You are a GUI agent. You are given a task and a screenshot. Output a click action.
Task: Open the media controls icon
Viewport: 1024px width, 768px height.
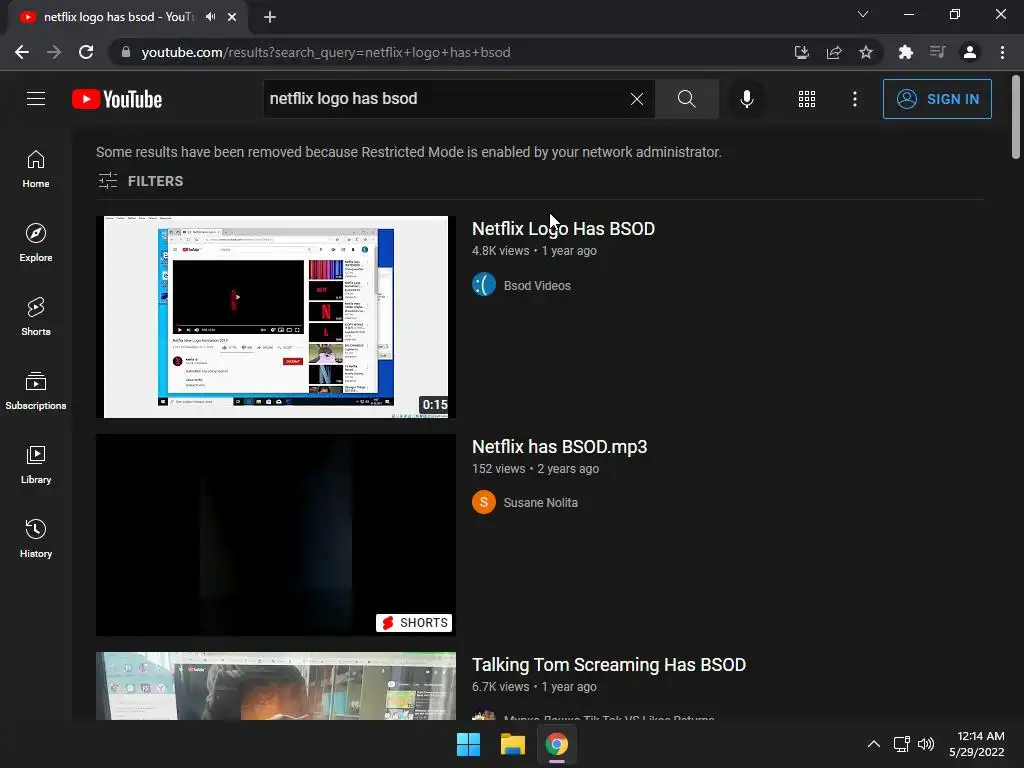(x=938, y=52)
